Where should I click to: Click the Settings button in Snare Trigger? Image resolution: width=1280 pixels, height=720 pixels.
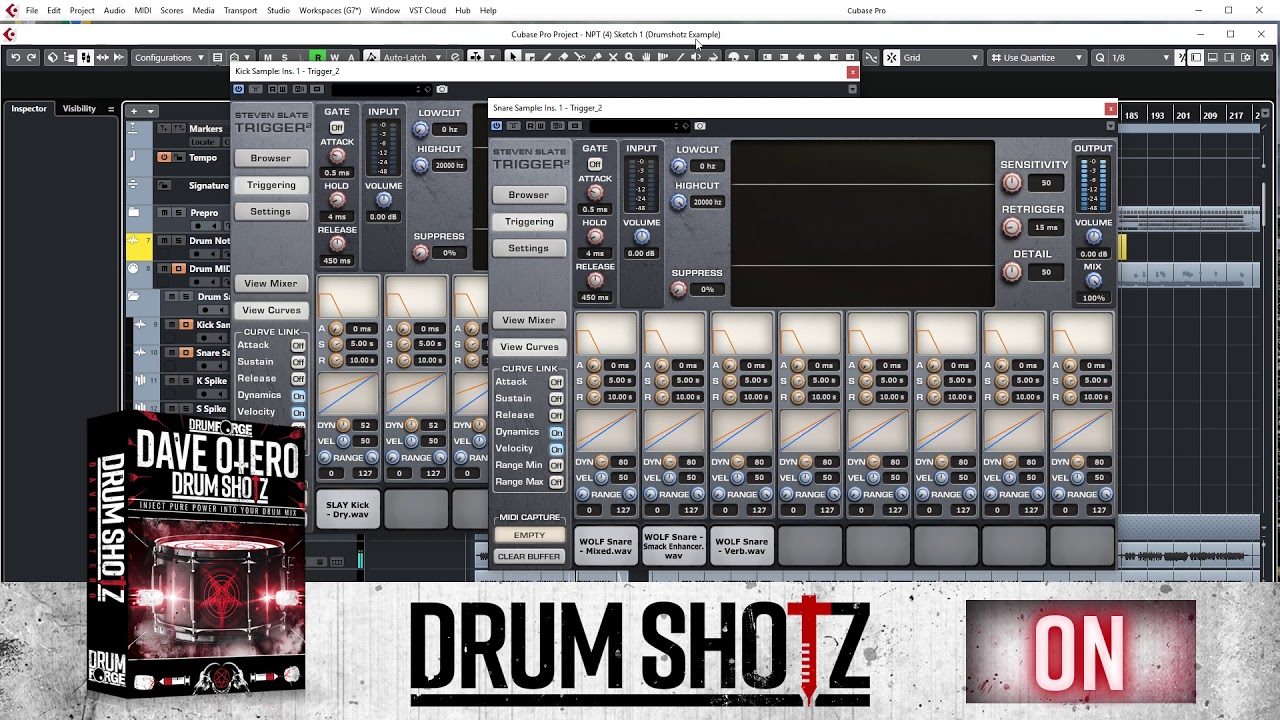coord(528,248)
